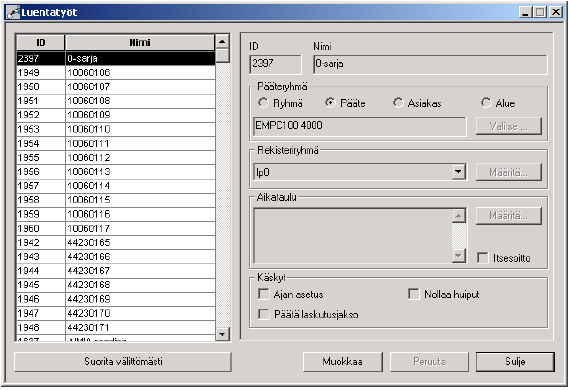570x390 pixels.
Task: Click the ID cell 1960
Action: pyautogui.click(x=41, y=229)
